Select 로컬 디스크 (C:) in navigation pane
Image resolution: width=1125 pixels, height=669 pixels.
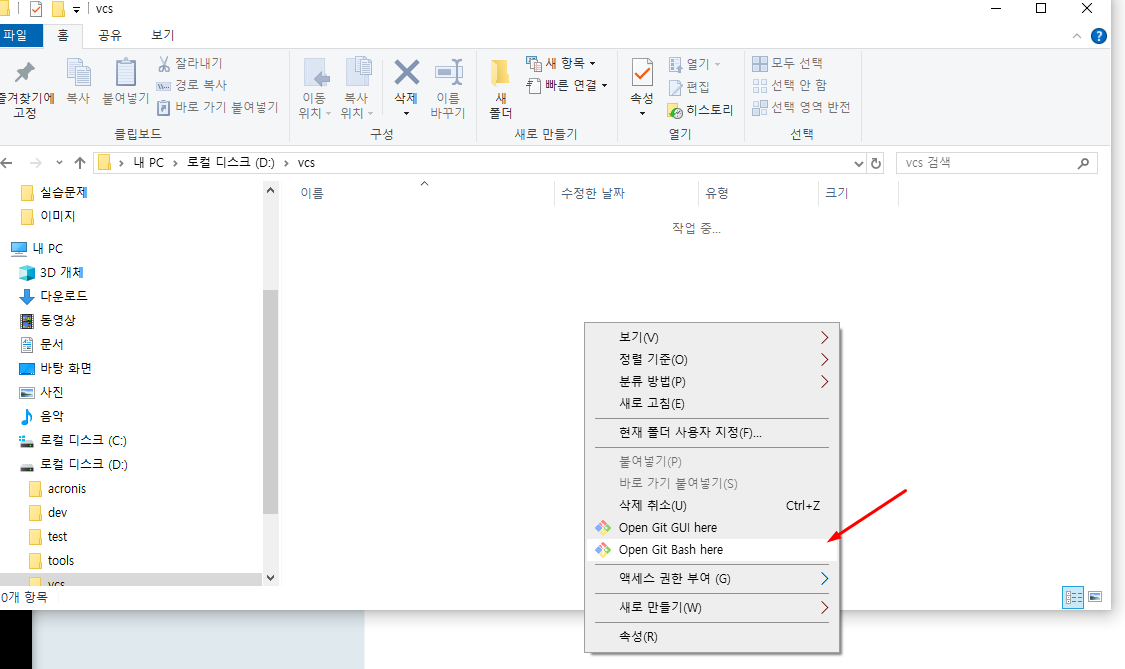click(73, 441)
